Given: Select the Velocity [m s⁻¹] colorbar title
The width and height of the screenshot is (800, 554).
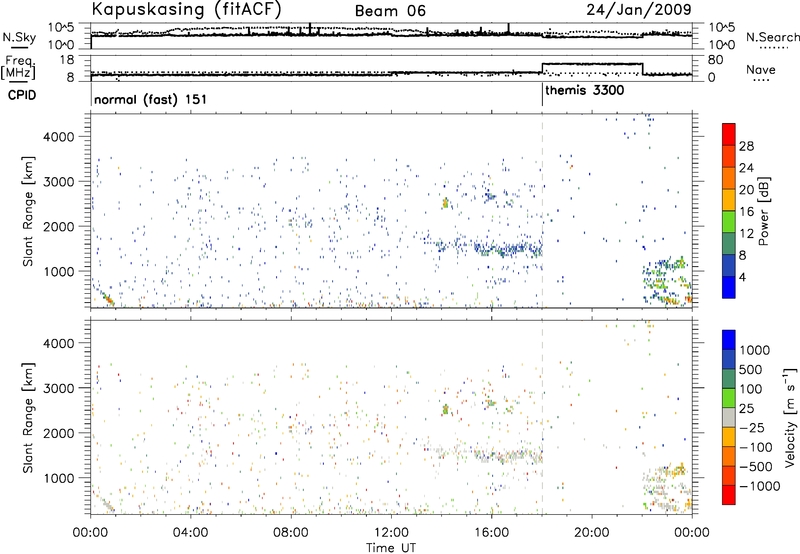Looking at the screenshot, I should pos(790,417).
